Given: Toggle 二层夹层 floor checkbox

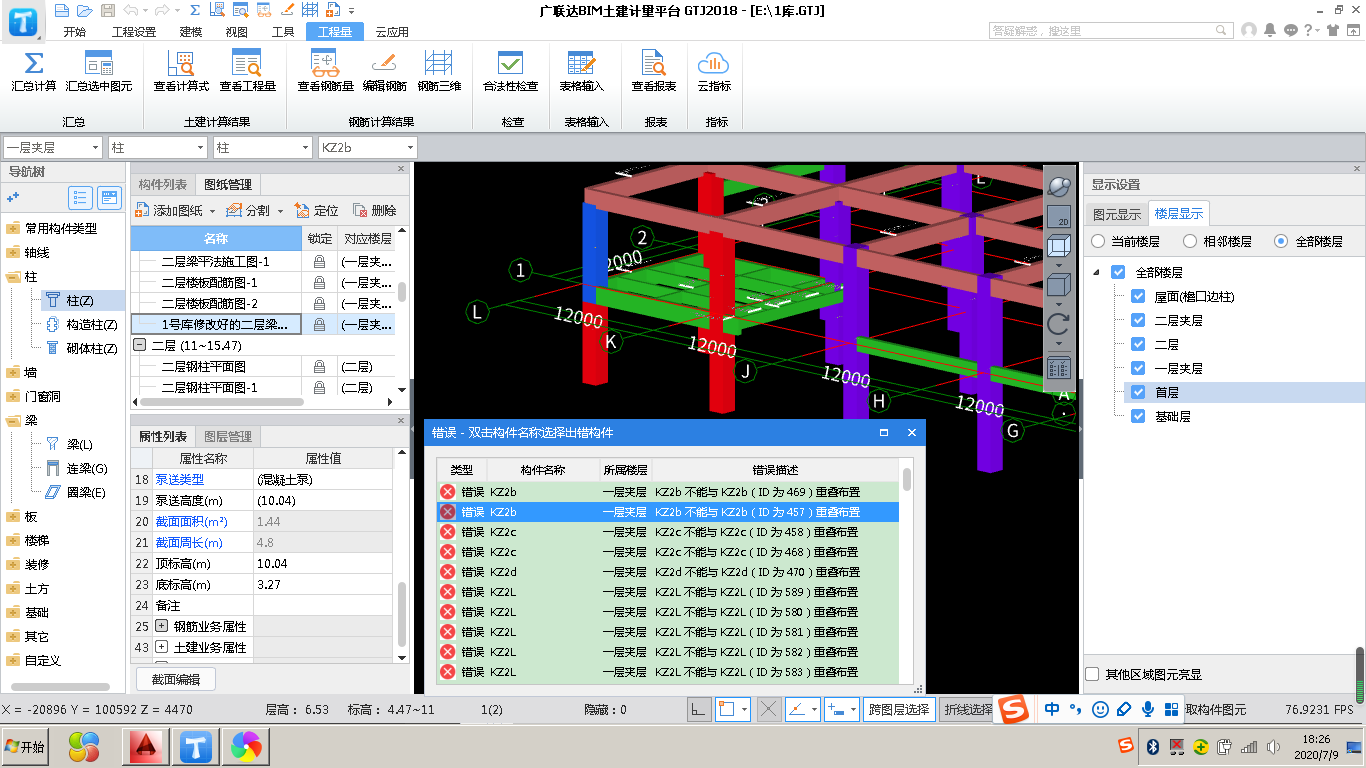Looking at the screenshot, I should [x=1138, y=320].
